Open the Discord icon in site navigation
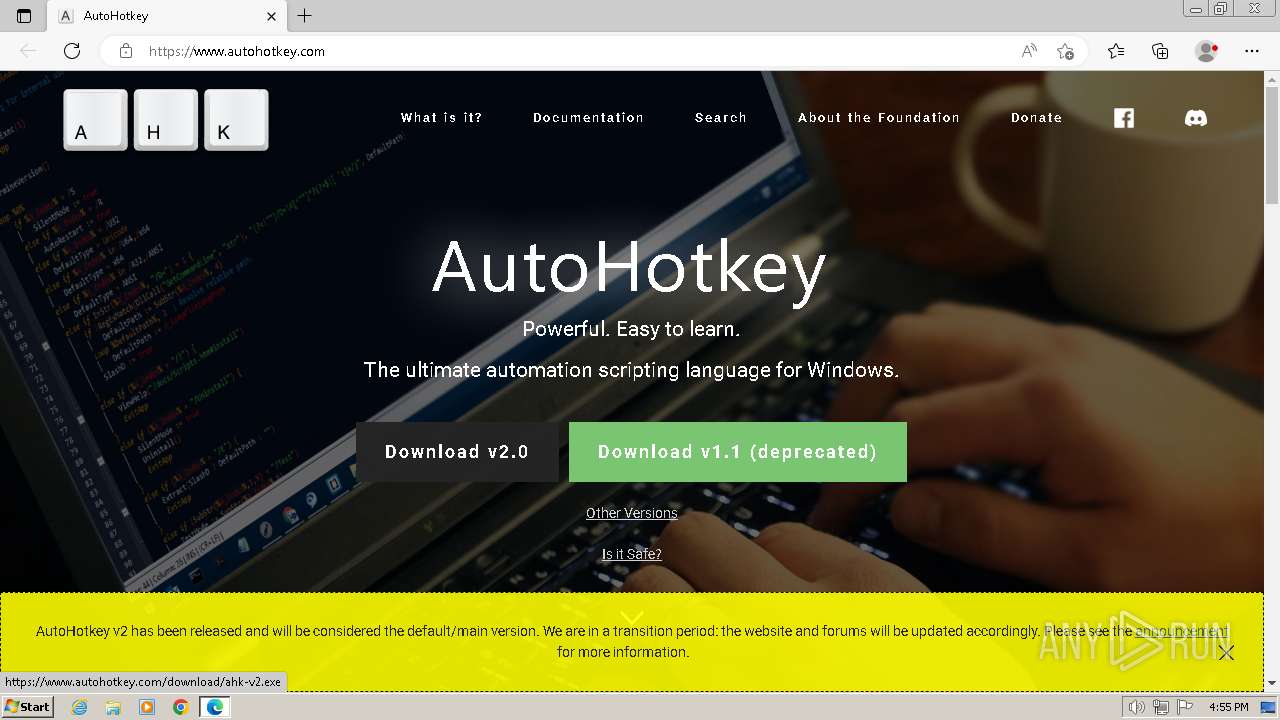Image resolution: width=1280 pixels, height=720 pixels. [1195, 118]
